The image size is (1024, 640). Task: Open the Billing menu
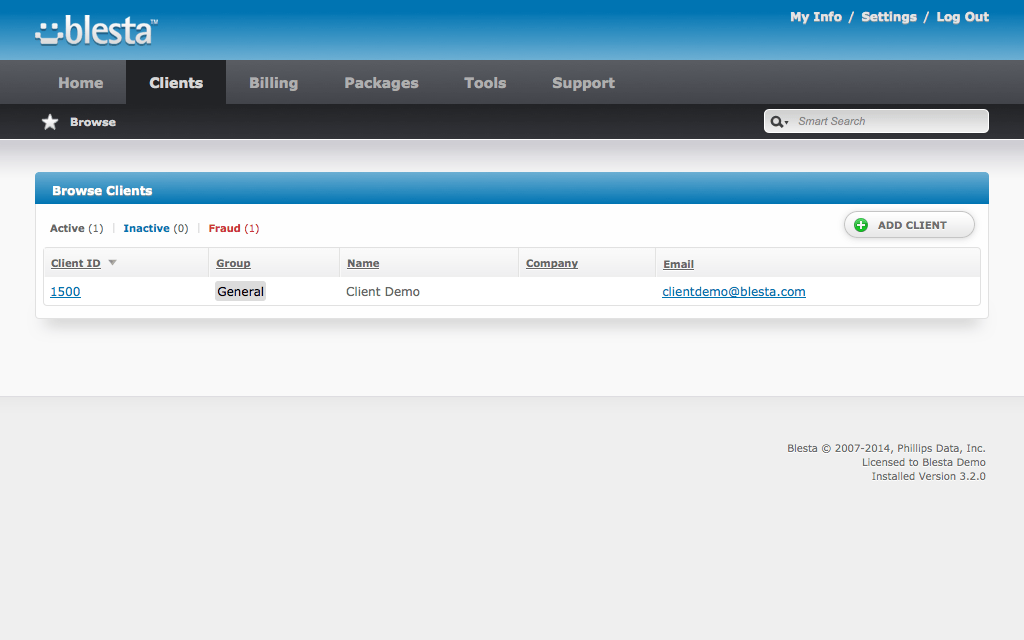point(273,83)
